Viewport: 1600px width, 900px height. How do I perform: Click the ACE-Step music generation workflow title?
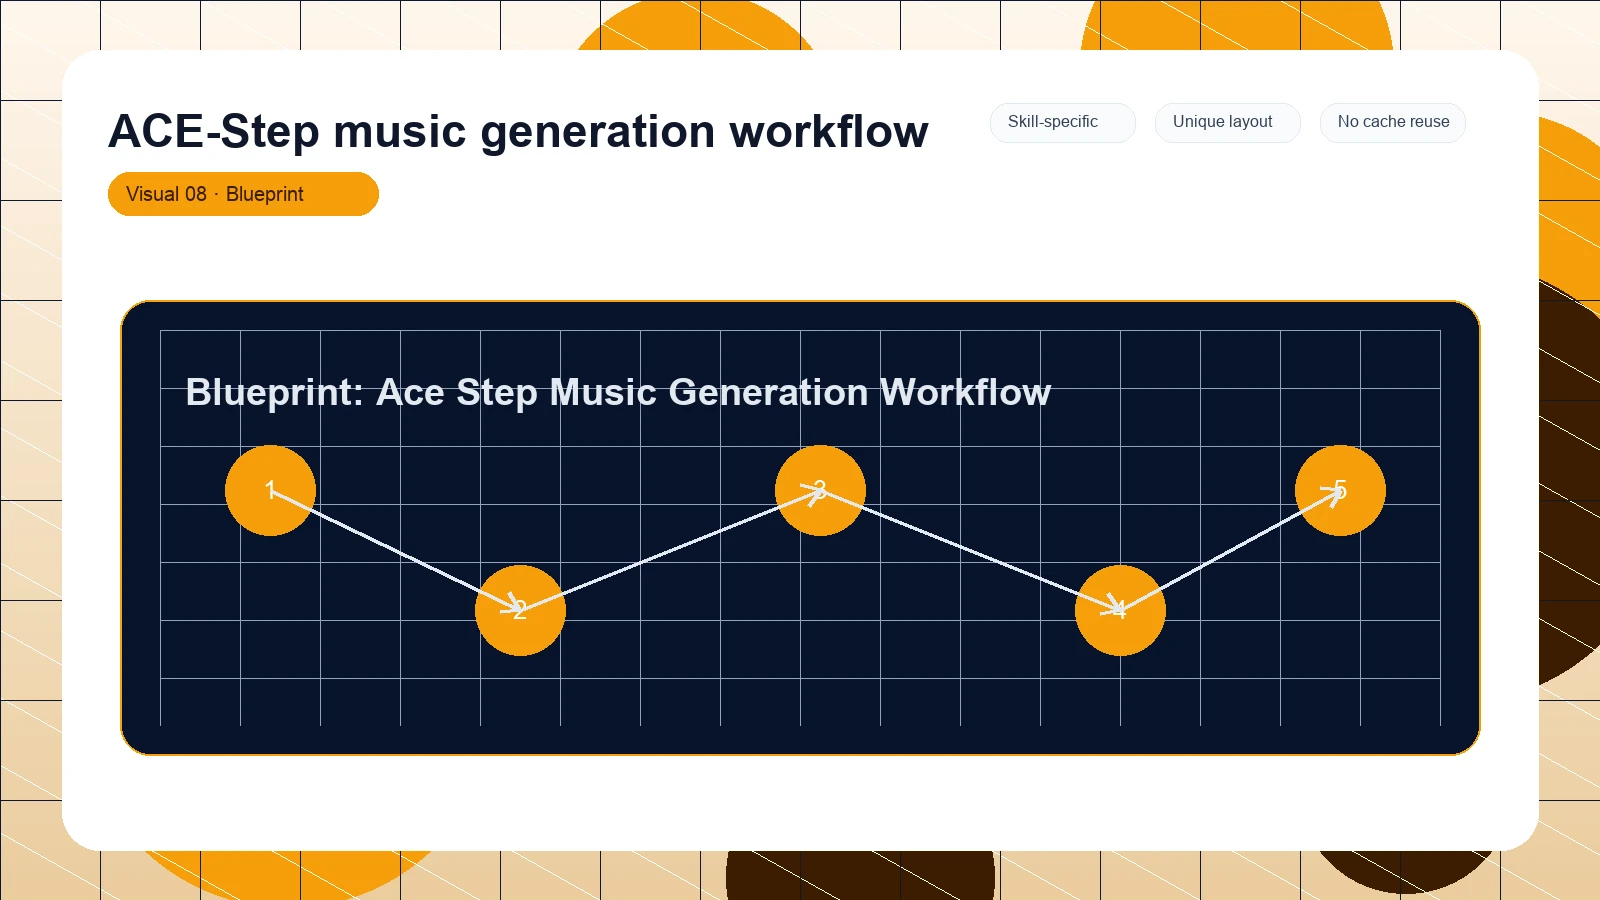(518, 131)
